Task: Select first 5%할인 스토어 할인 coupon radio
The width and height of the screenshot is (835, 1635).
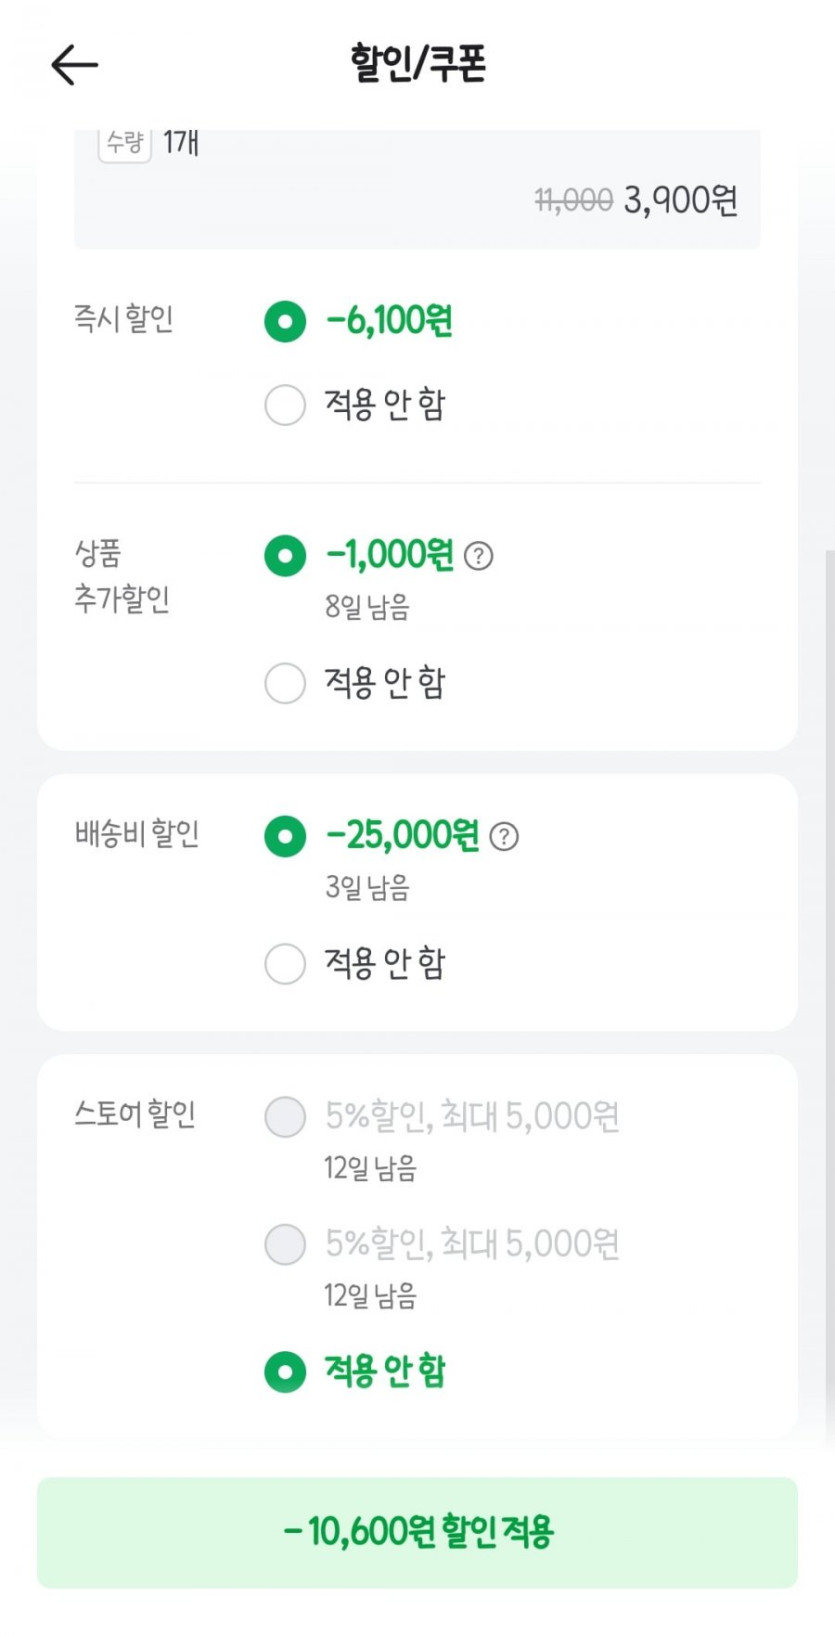Action: [285, 1117]
